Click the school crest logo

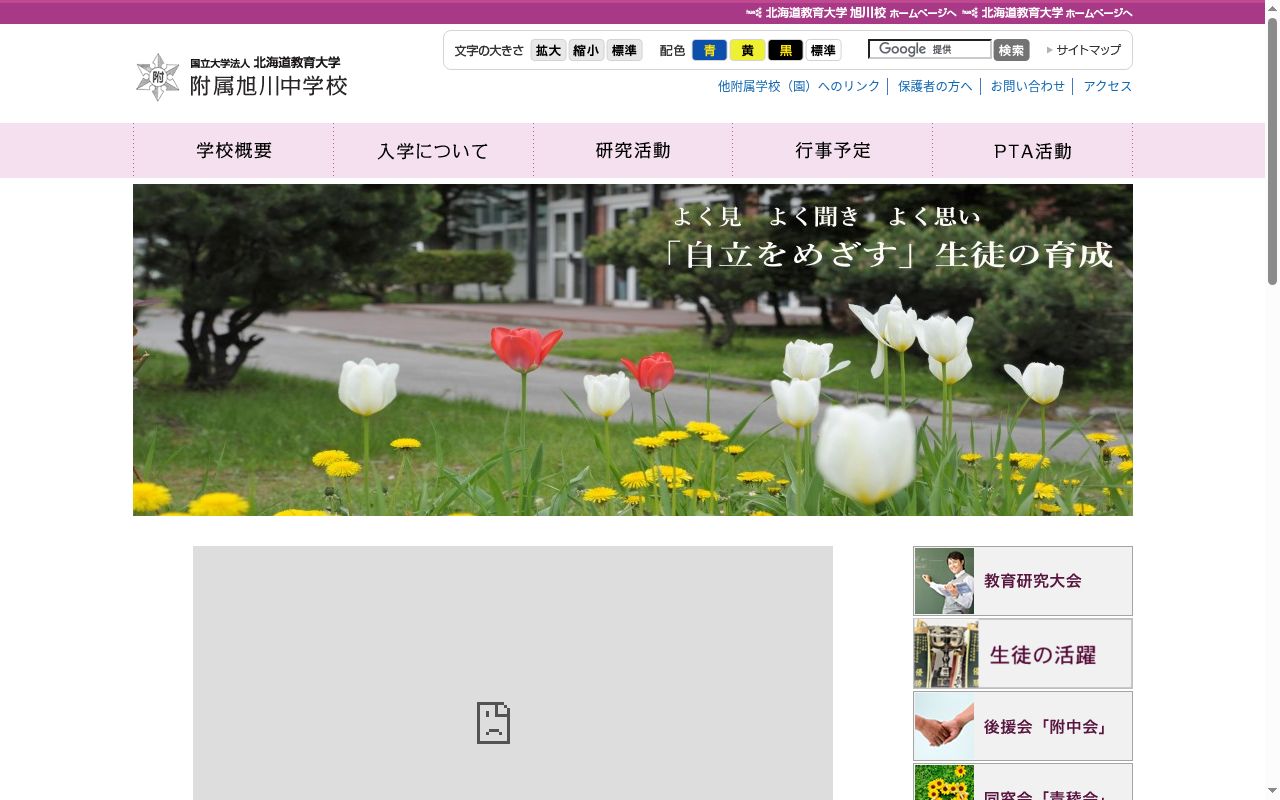pos(157,77)
